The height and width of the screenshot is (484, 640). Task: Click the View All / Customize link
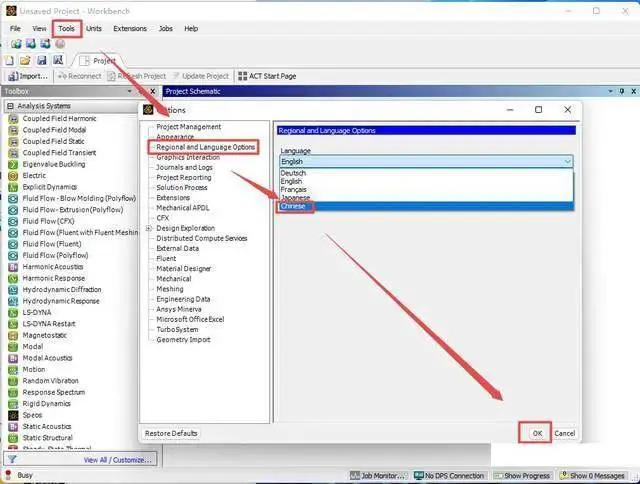point(118,460)
